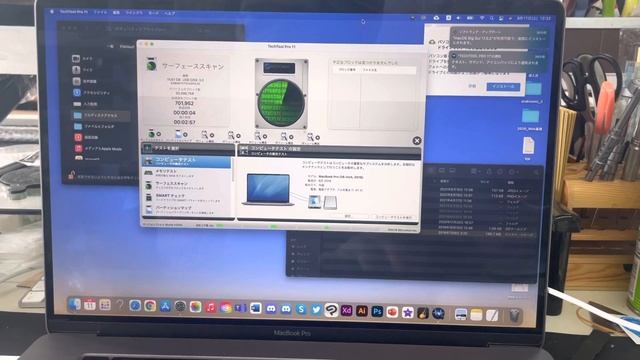This screenshot has width=640, height=360.
Task: Click the blue install button in the dialog
Action: pos(503,87)
